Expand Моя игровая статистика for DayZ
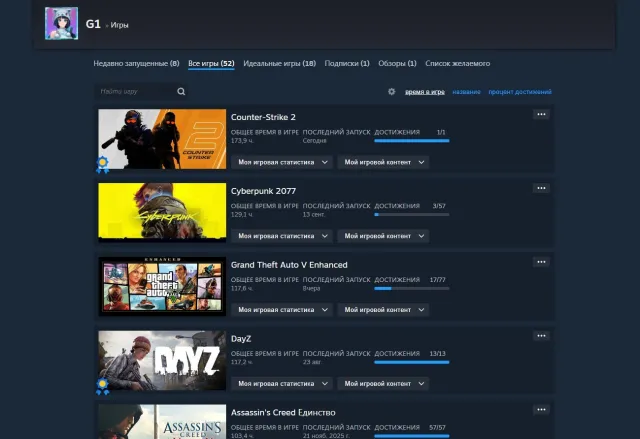This screenshot has height=439, width=640. pos(282,384)
